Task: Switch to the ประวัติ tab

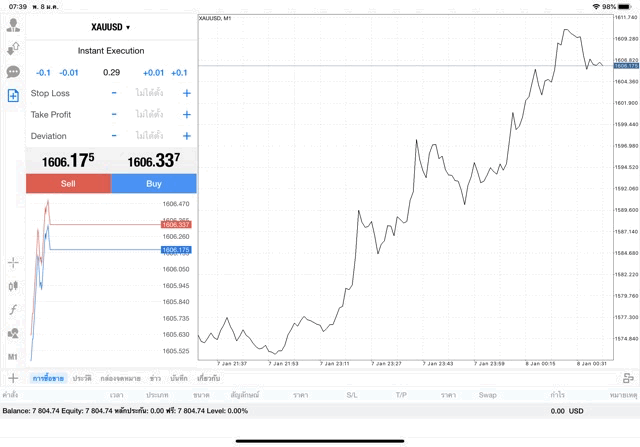Action: pos(82,378)
